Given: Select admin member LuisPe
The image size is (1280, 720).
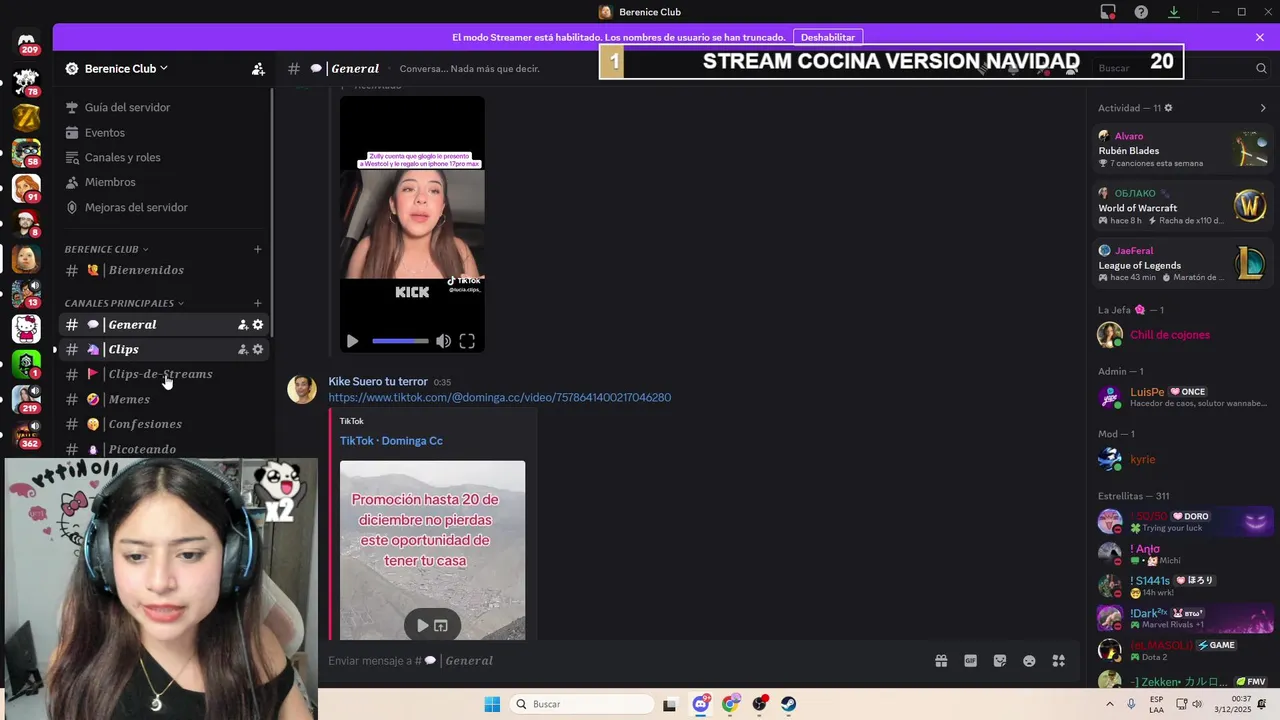Looking at the screenshot, I should tap(1183, 397).
